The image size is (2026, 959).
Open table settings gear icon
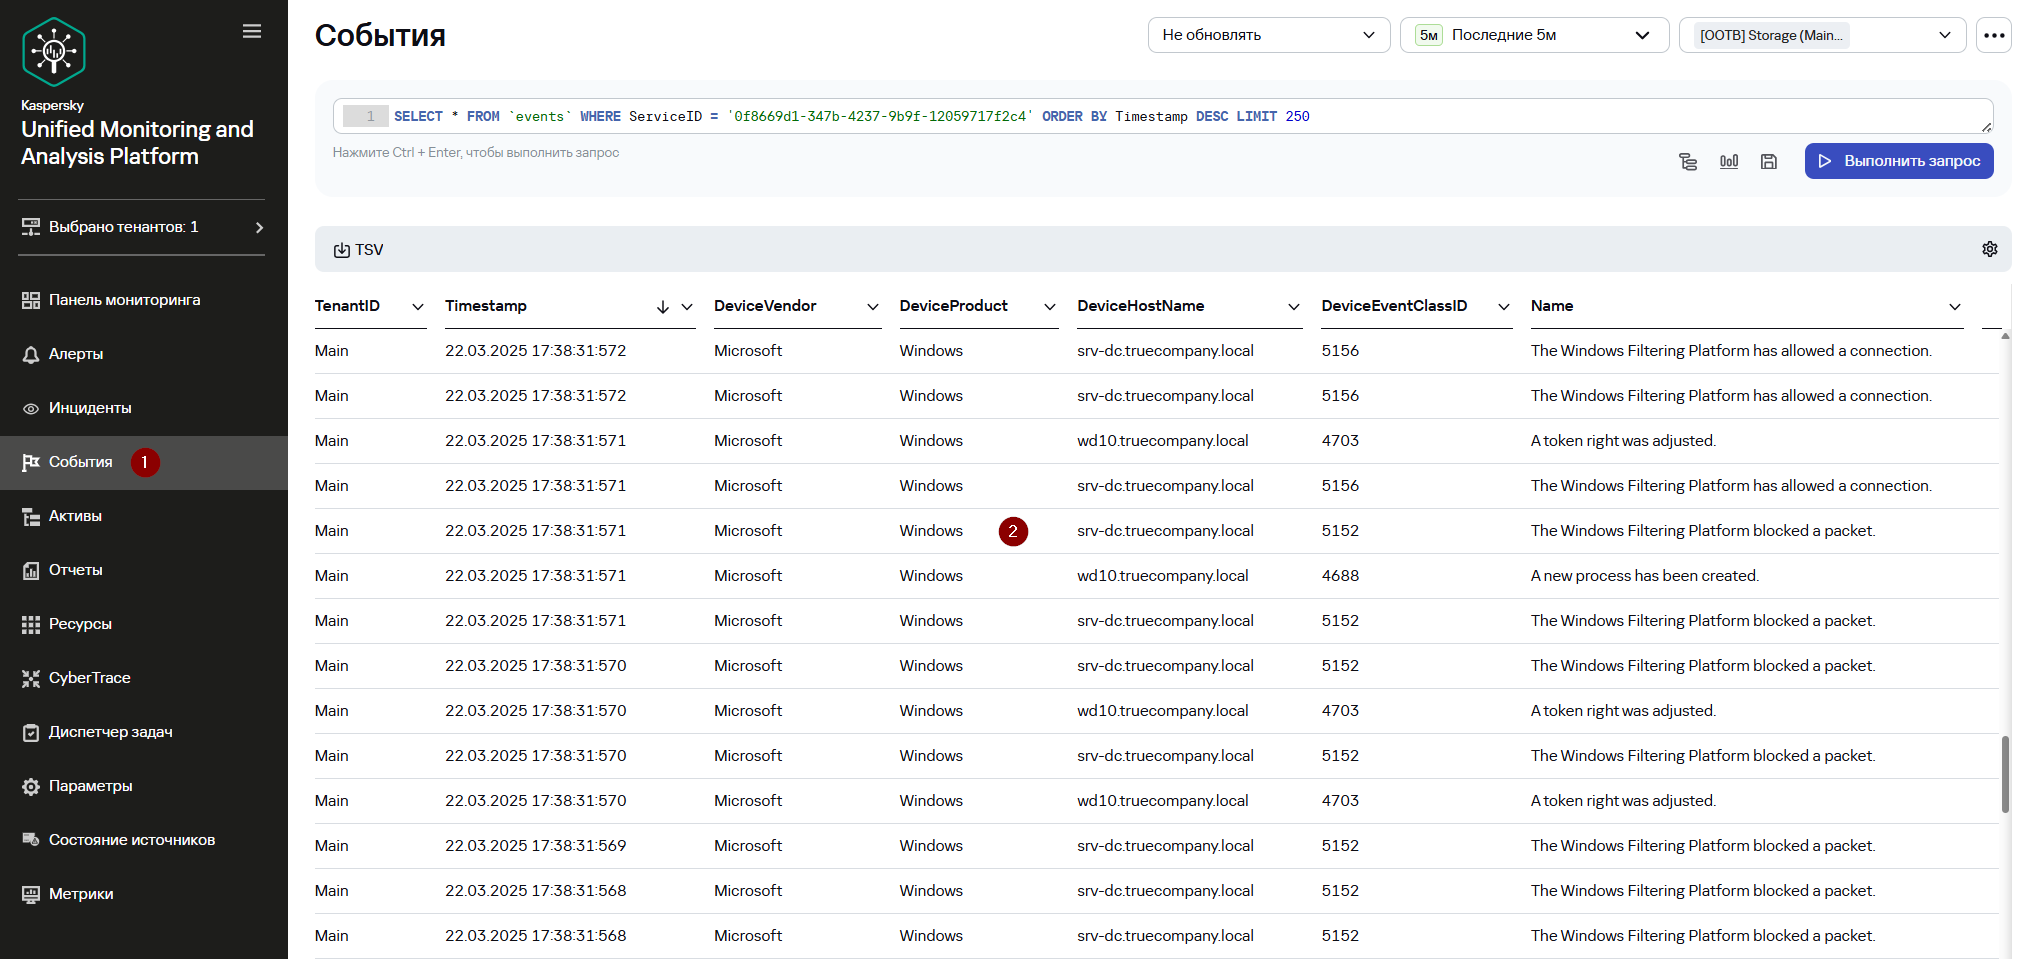pos(1989,249)
